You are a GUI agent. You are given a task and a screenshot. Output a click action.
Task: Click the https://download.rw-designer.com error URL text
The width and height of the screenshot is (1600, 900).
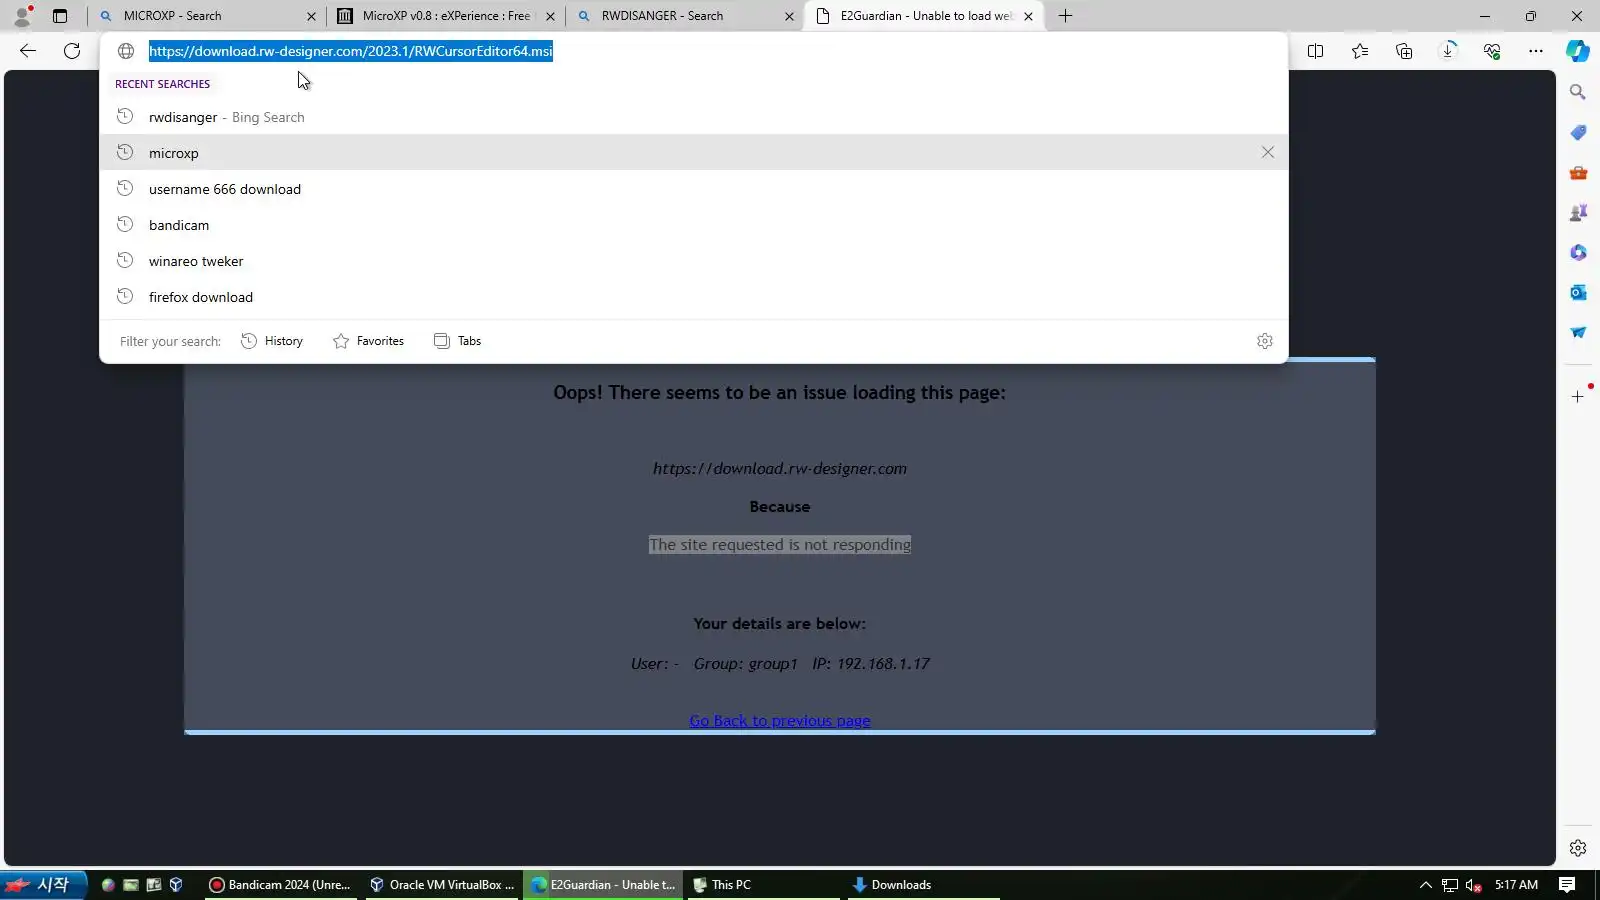pos(780,469)
